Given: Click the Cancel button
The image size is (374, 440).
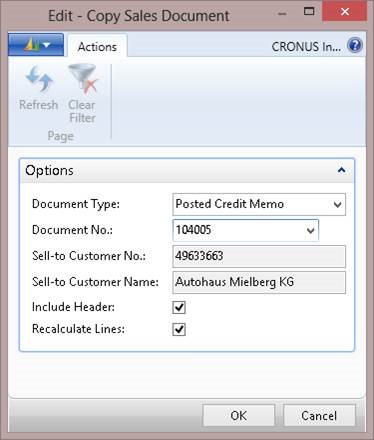Looking at the screenshot, I should 319,416.
